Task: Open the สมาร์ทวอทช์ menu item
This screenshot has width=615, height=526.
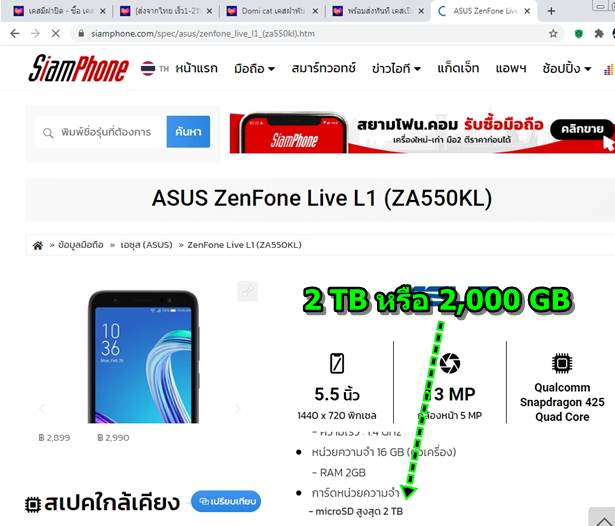Action: point(323,68)
